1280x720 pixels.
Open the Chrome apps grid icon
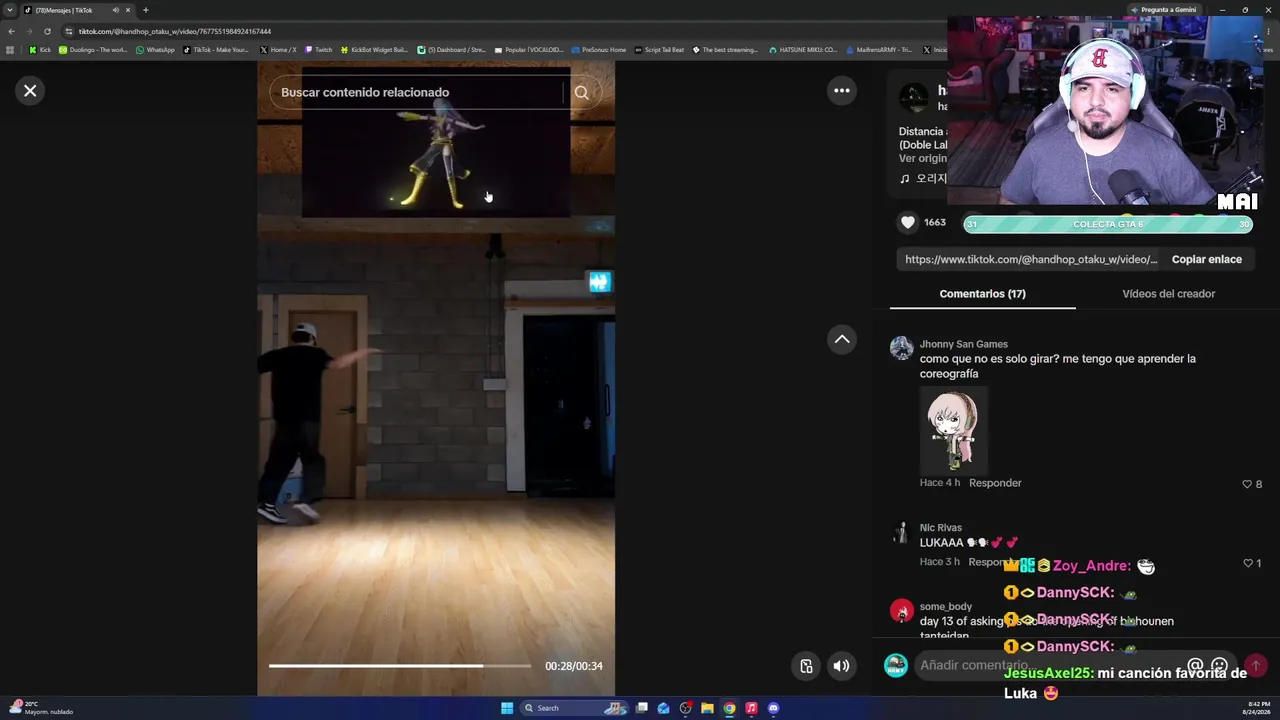point(10,49)
